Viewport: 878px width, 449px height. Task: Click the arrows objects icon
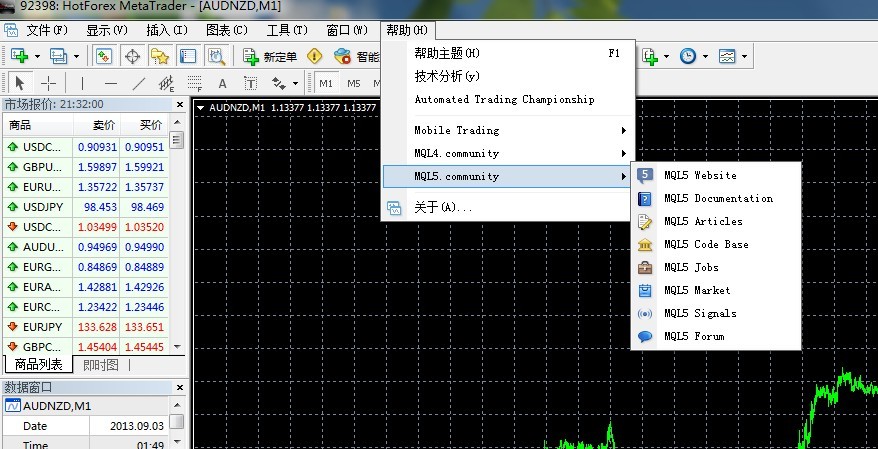coord(278,84)
